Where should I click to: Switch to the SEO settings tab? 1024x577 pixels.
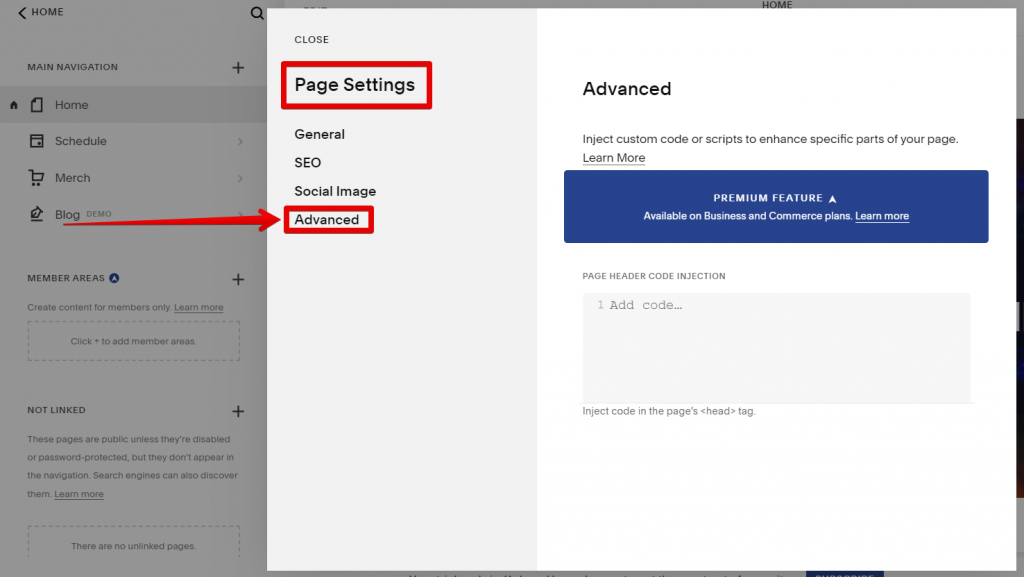pyautogui.click(x=307, y=162)
